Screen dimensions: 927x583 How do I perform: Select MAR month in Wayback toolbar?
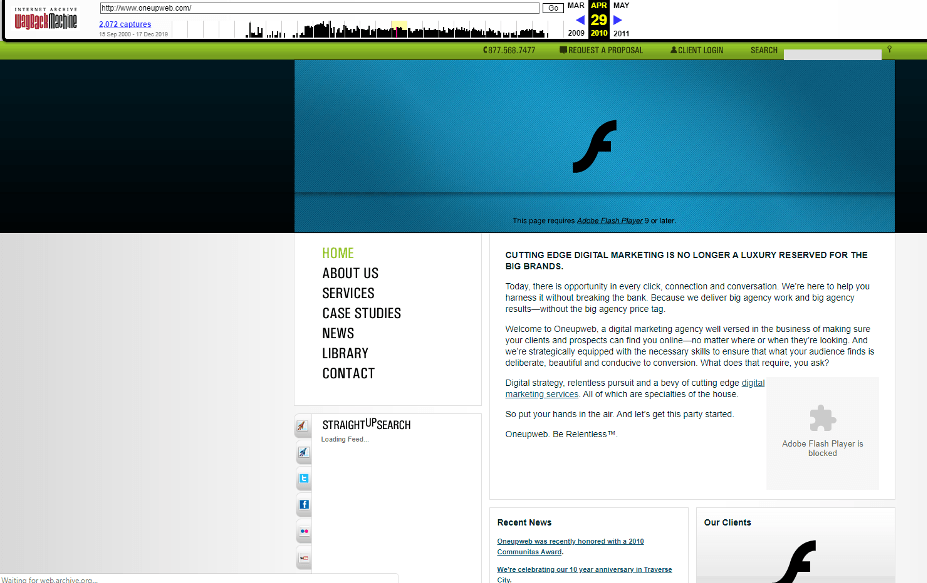point(576,5)
